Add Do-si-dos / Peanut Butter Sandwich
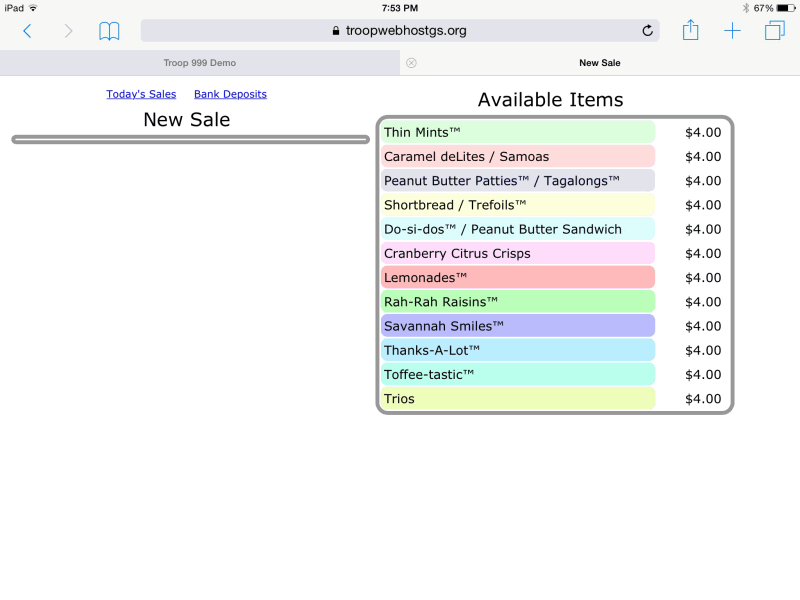Image resolution: width=800 pixels, height=600 pixels. [x=518, y=229]
